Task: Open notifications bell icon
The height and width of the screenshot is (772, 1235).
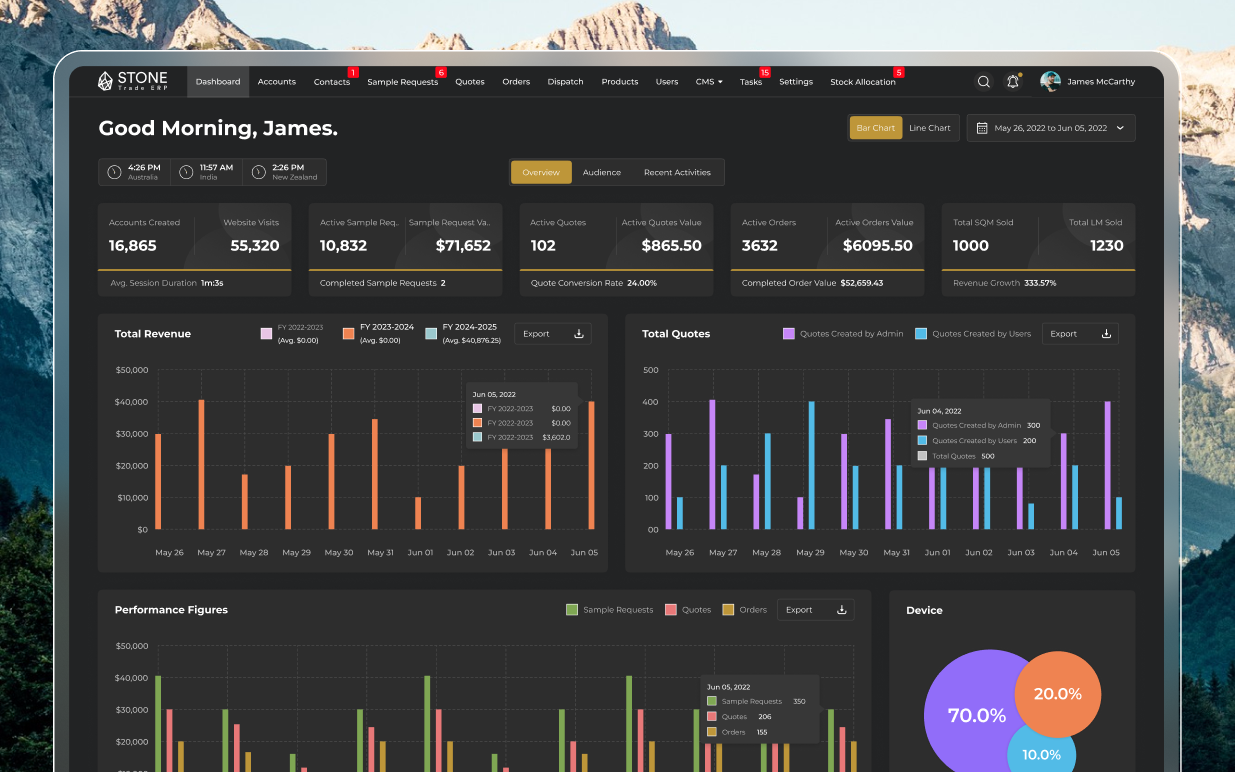Action: (1013, 82)
